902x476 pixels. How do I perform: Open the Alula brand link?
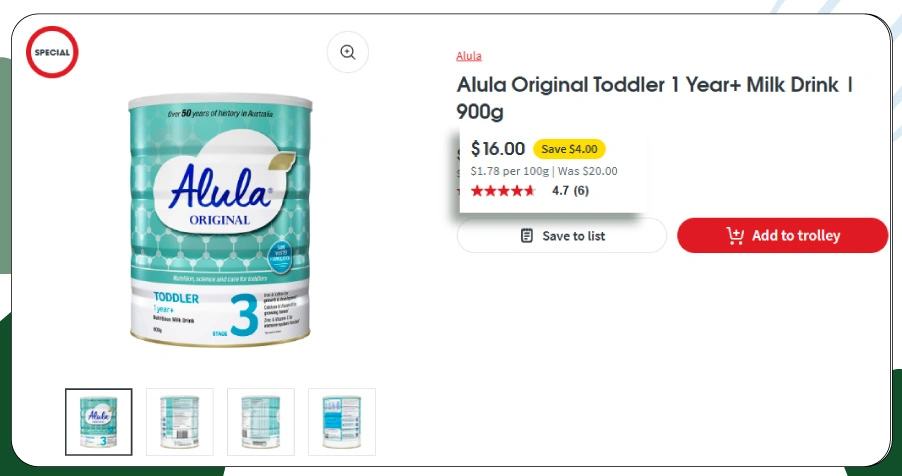click(469, 56)
